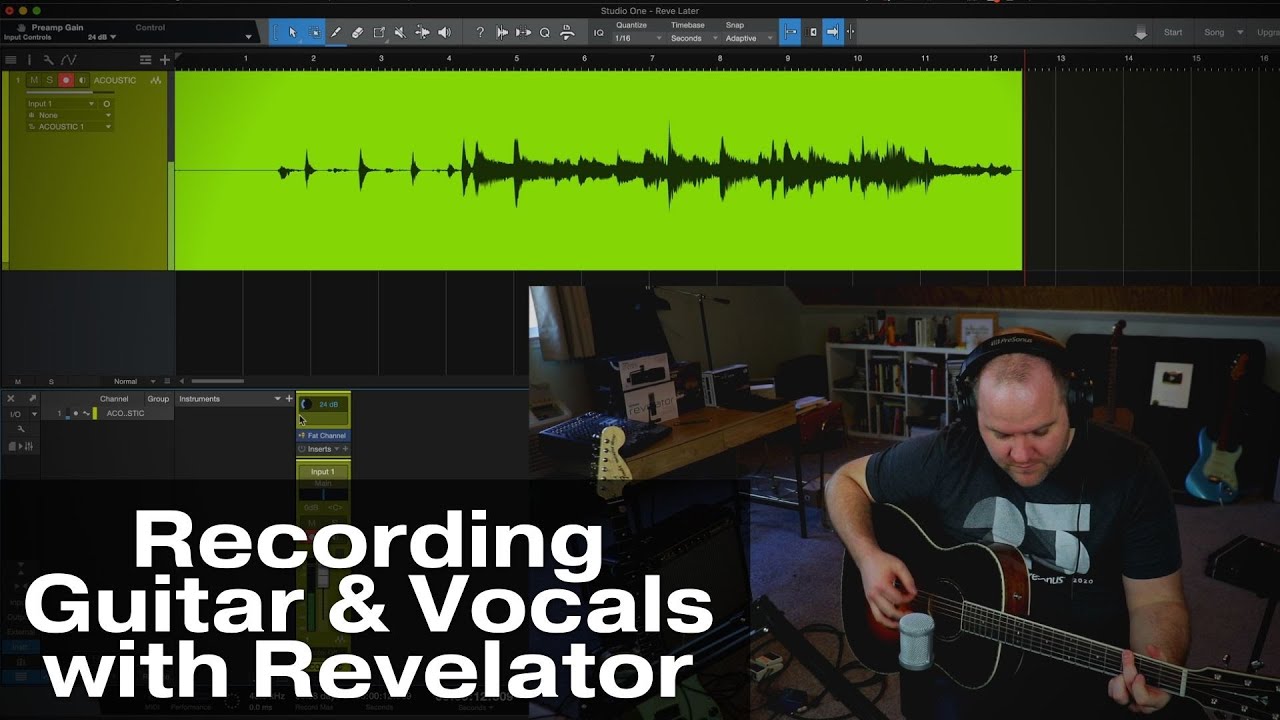Image resolution: width=1280 pixels, height=720 pixels.
Task: Expand the Instruments panel dropdown arrow
Action: tap(277, 399)
